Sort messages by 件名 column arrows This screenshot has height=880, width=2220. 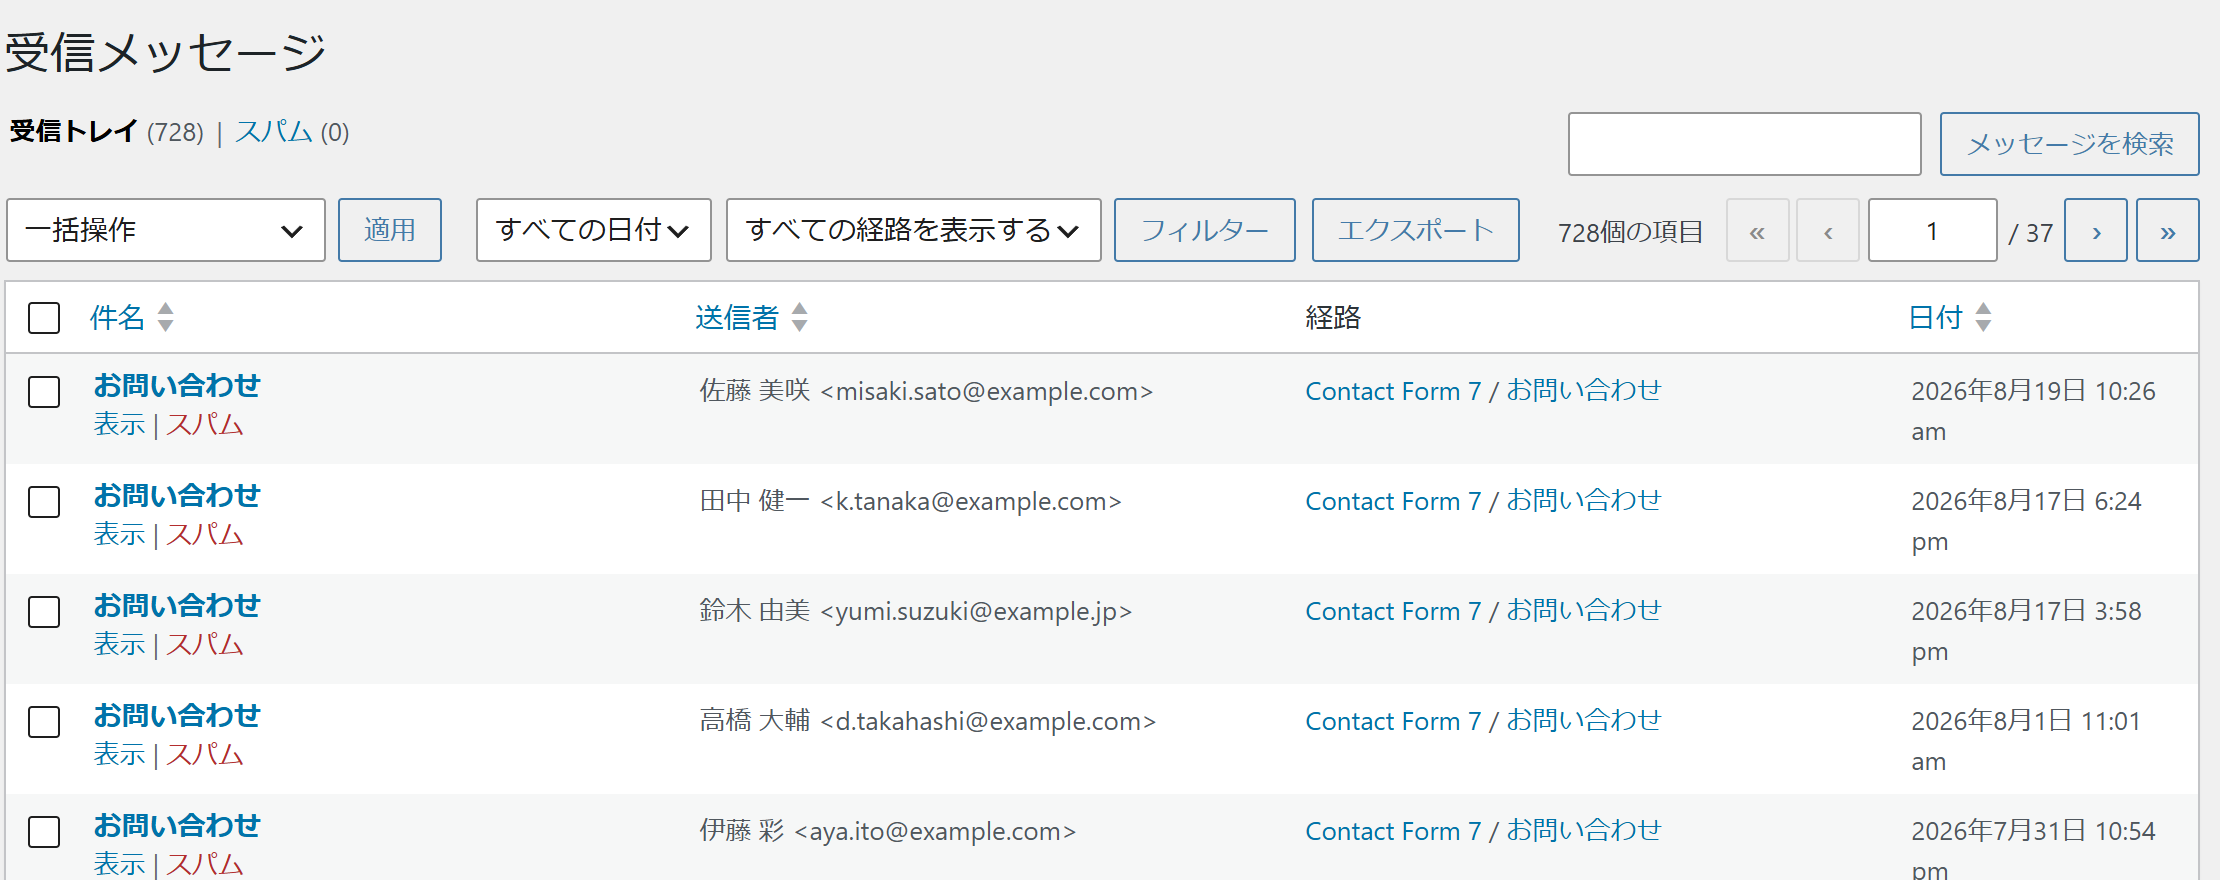coord(166,317)
